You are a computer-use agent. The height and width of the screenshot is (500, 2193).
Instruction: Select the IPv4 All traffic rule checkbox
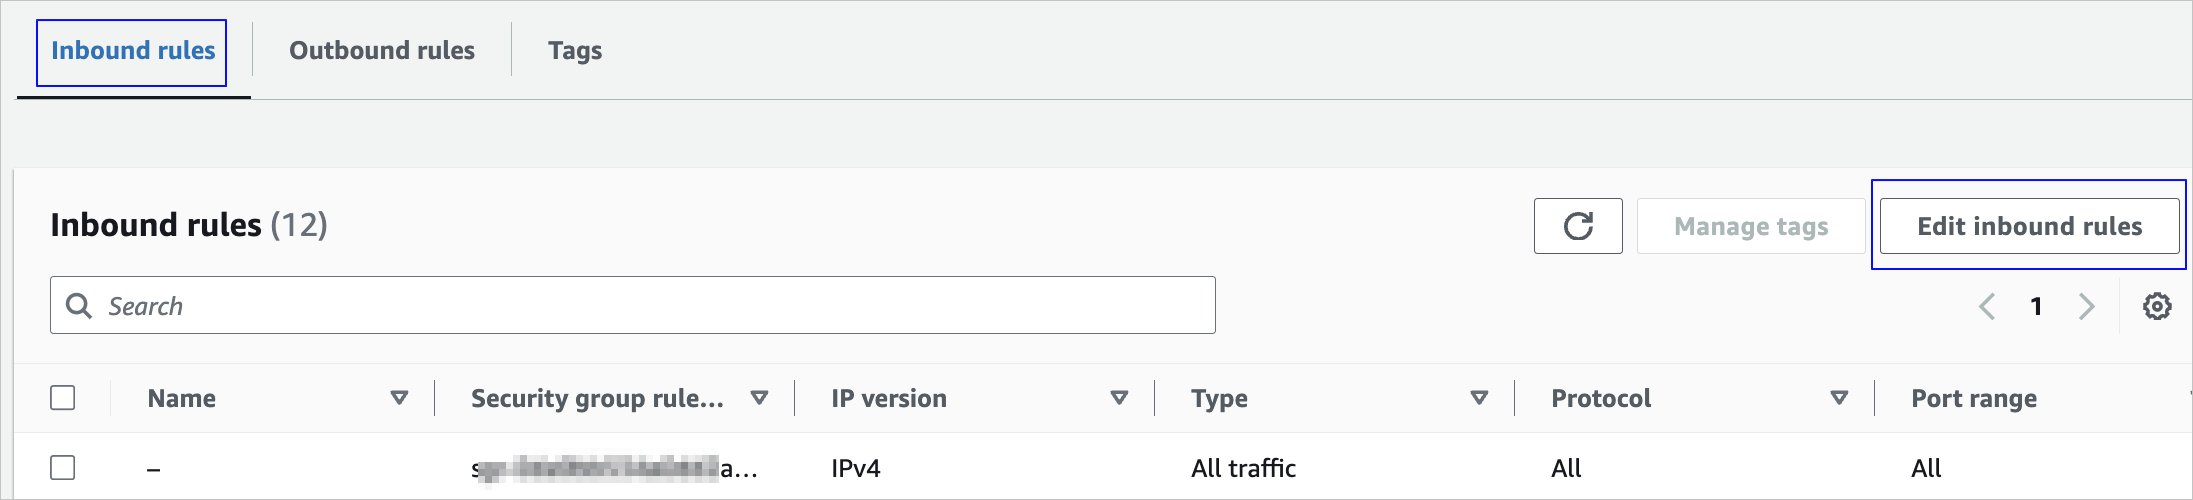click(x=63, y=468)
